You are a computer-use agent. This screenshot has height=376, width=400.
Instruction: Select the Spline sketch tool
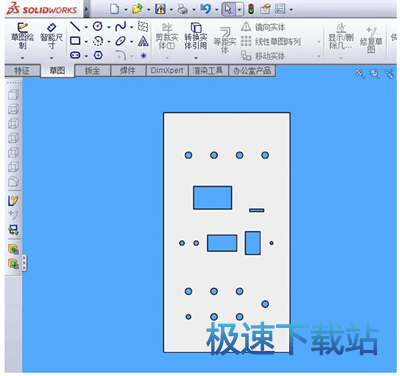120,27
